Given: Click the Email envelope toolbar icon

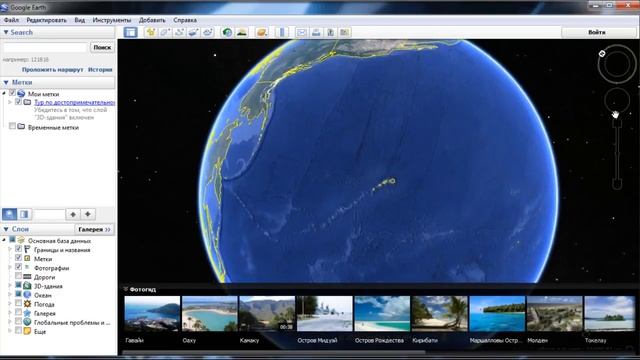Looking at the screenshot, I should pos(302,32).
